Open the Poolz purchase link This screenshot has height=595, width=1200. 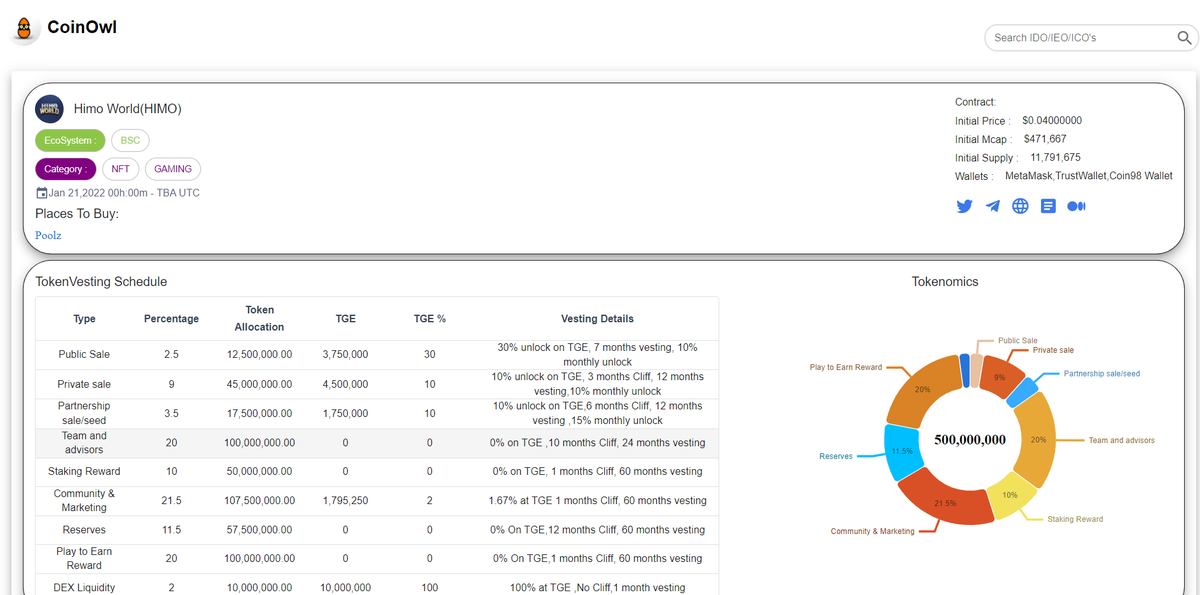click(49, 235)
